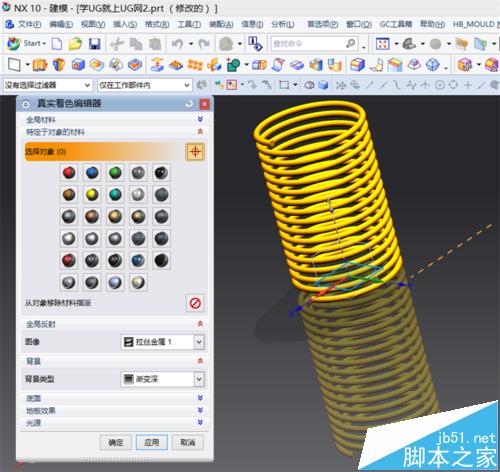Viewport: 500px width, 472px height.
Task: Open the 工具(T) menu
Action: coord(189,24)
